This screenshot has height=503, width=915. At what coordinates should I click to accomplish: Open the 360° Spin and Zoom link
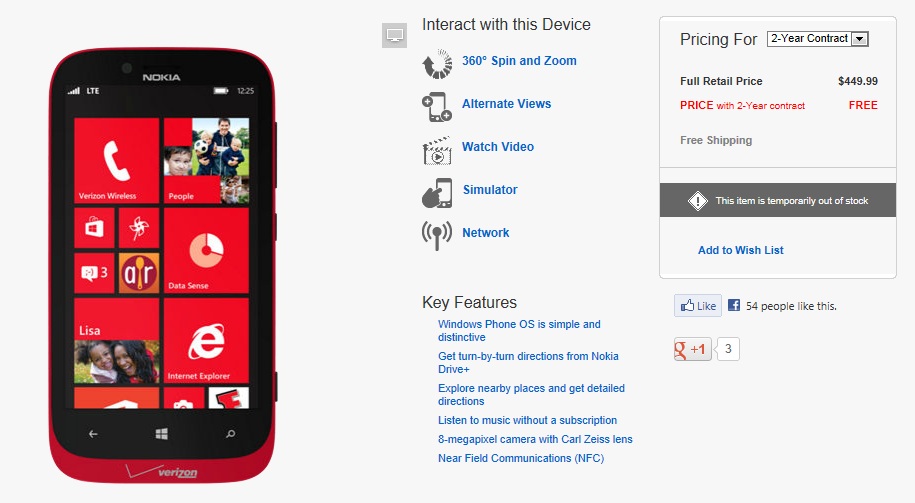click(519, 61)
